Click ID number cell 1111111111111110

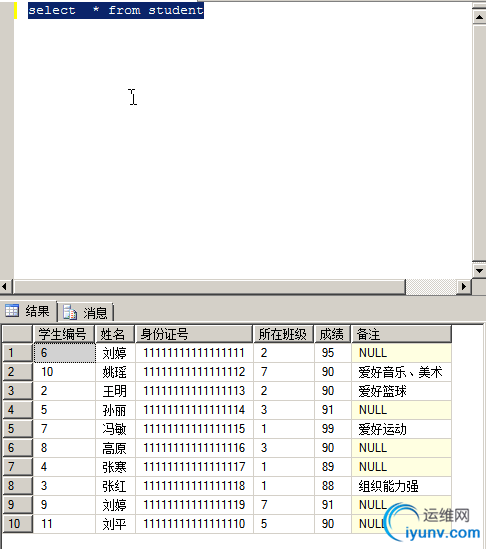[x=194, y=523]
